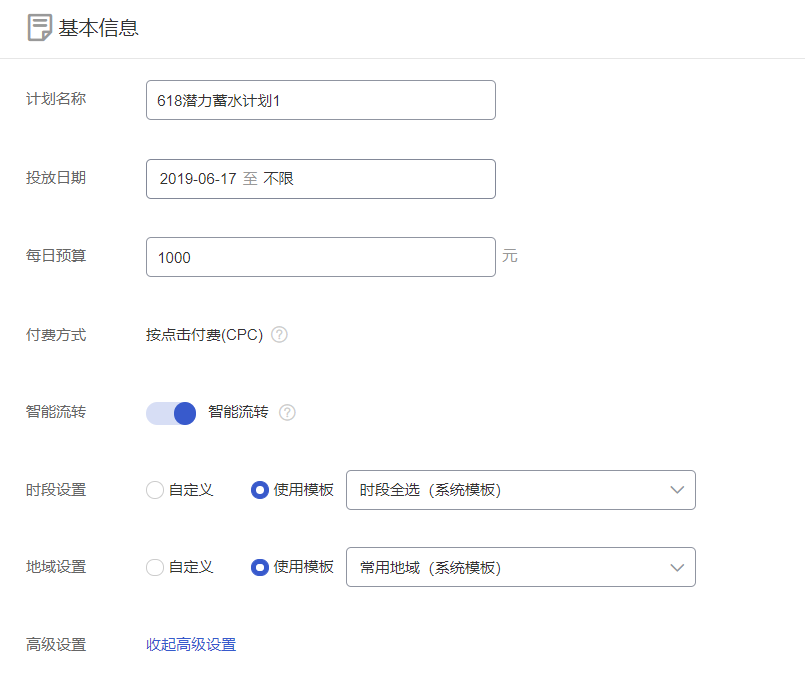Select 自定义 radio for 时段设置
The width and height of the screenshot is (805, 681).
tap(155, 490)
